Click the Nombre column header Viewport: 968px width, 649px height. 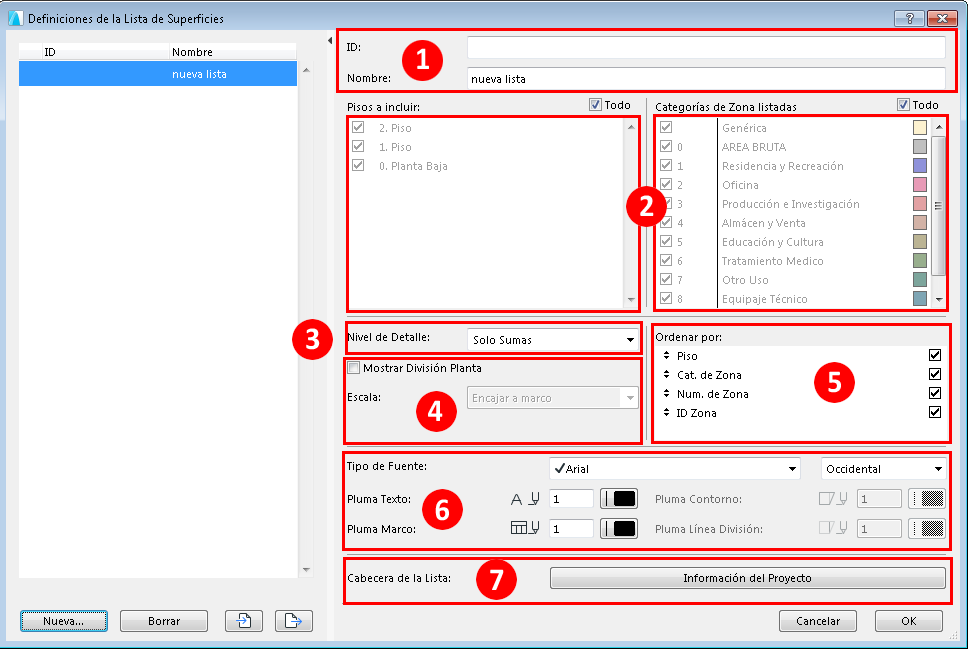(x=233, y=52)
